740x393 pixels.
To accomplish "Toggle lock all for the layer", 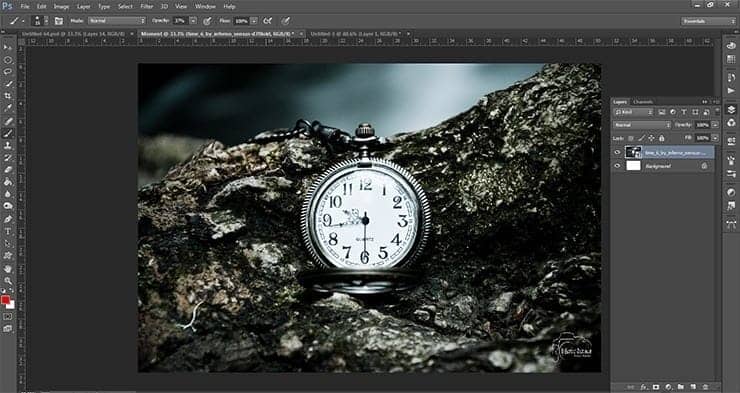I will click(x=662, y=138).
